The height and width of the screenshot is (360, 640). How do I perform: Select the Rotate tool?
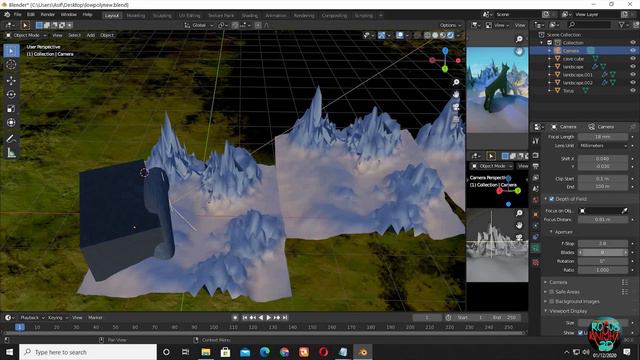[x=11, y=94]
